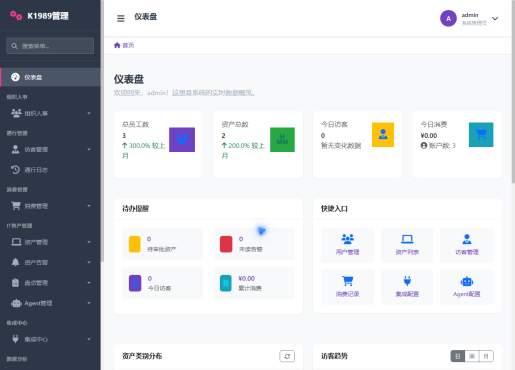Click the 访客趋势 card heading

pos(334,356)
